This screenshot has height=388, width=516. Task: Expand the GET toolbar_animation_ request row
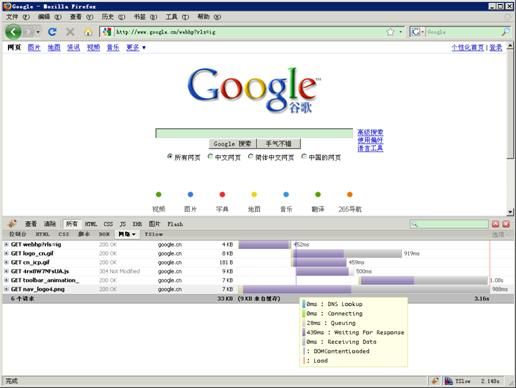[6, 280]
